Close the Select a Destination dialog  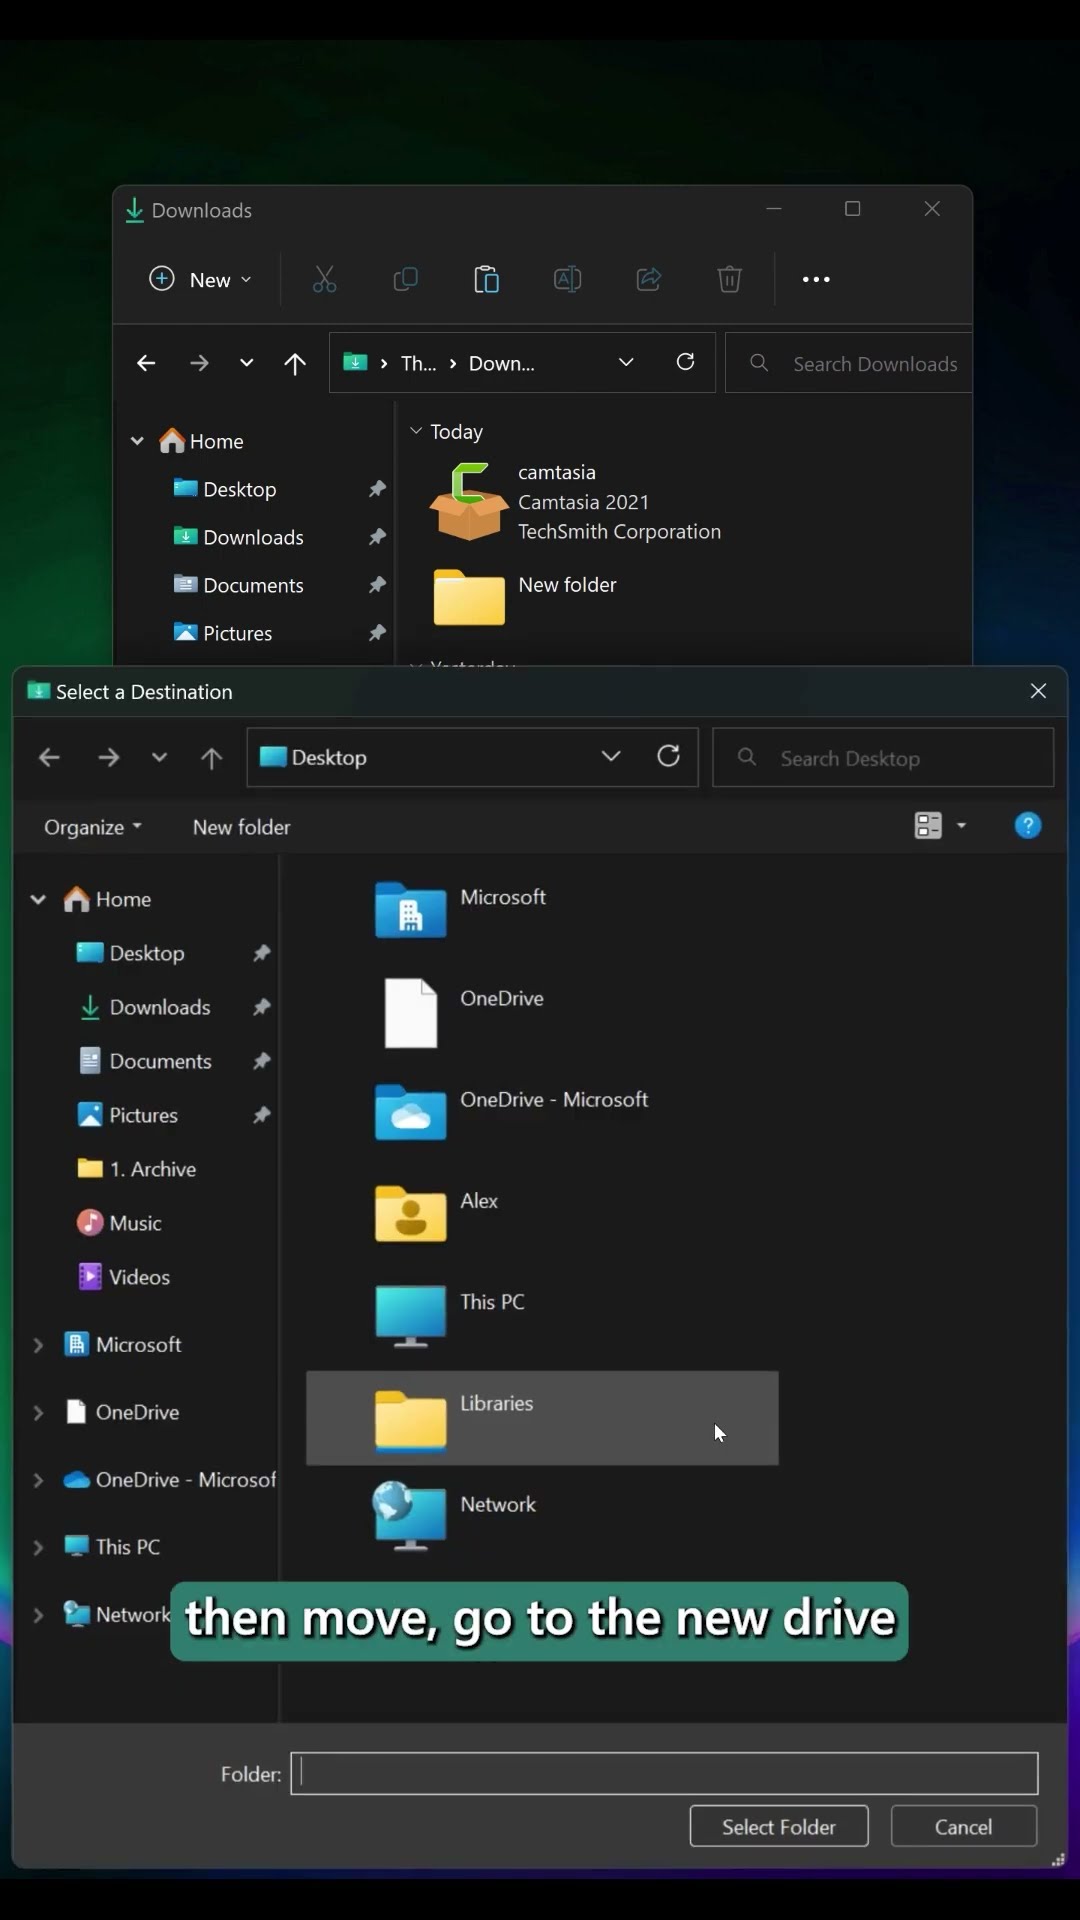1038,691
